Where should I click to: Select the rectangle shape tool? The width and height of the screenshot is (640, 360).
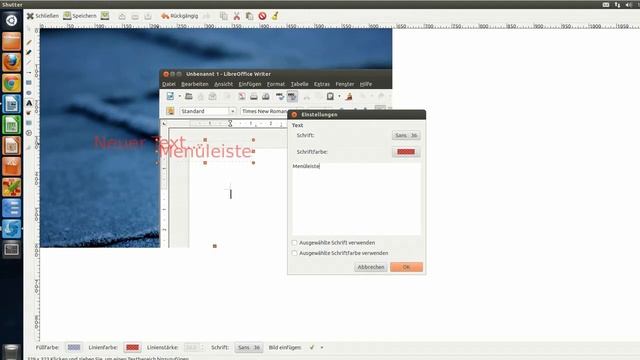click(x=29, y=83)
